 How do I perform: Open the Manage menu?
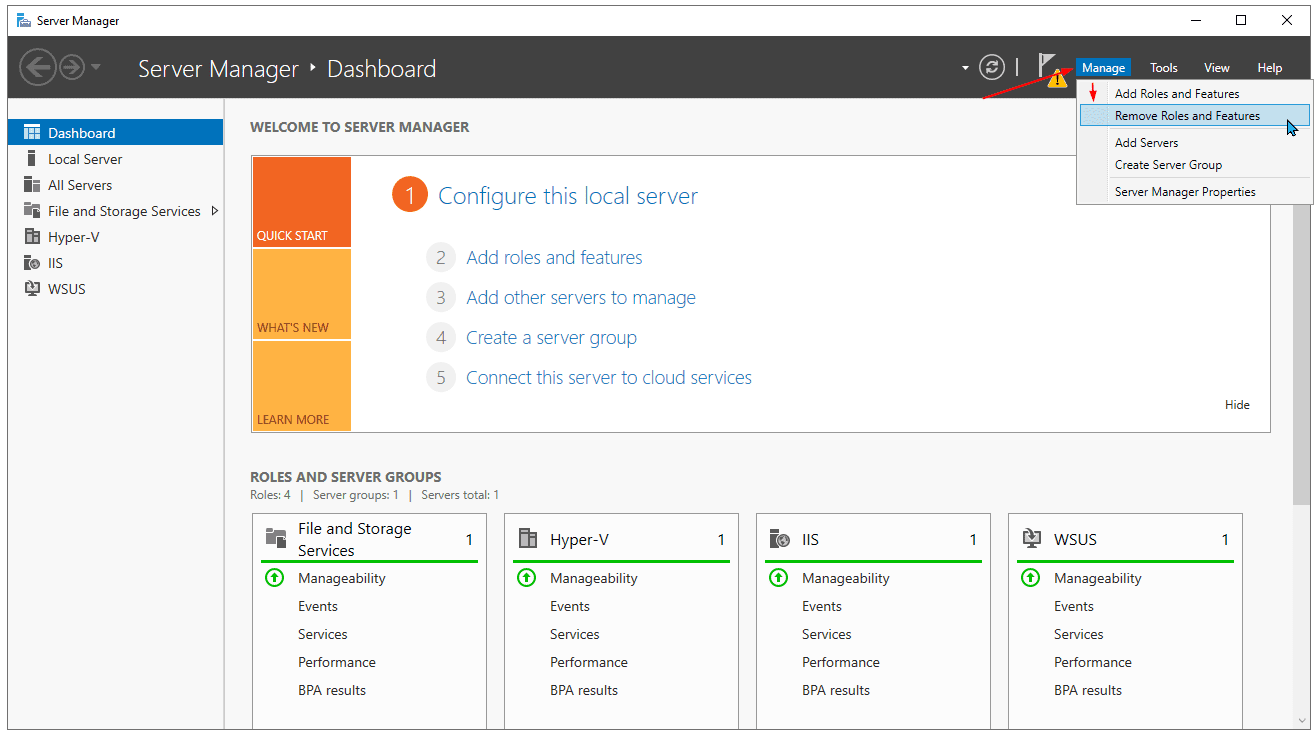pyautogui.click(x=1103, y=68)
